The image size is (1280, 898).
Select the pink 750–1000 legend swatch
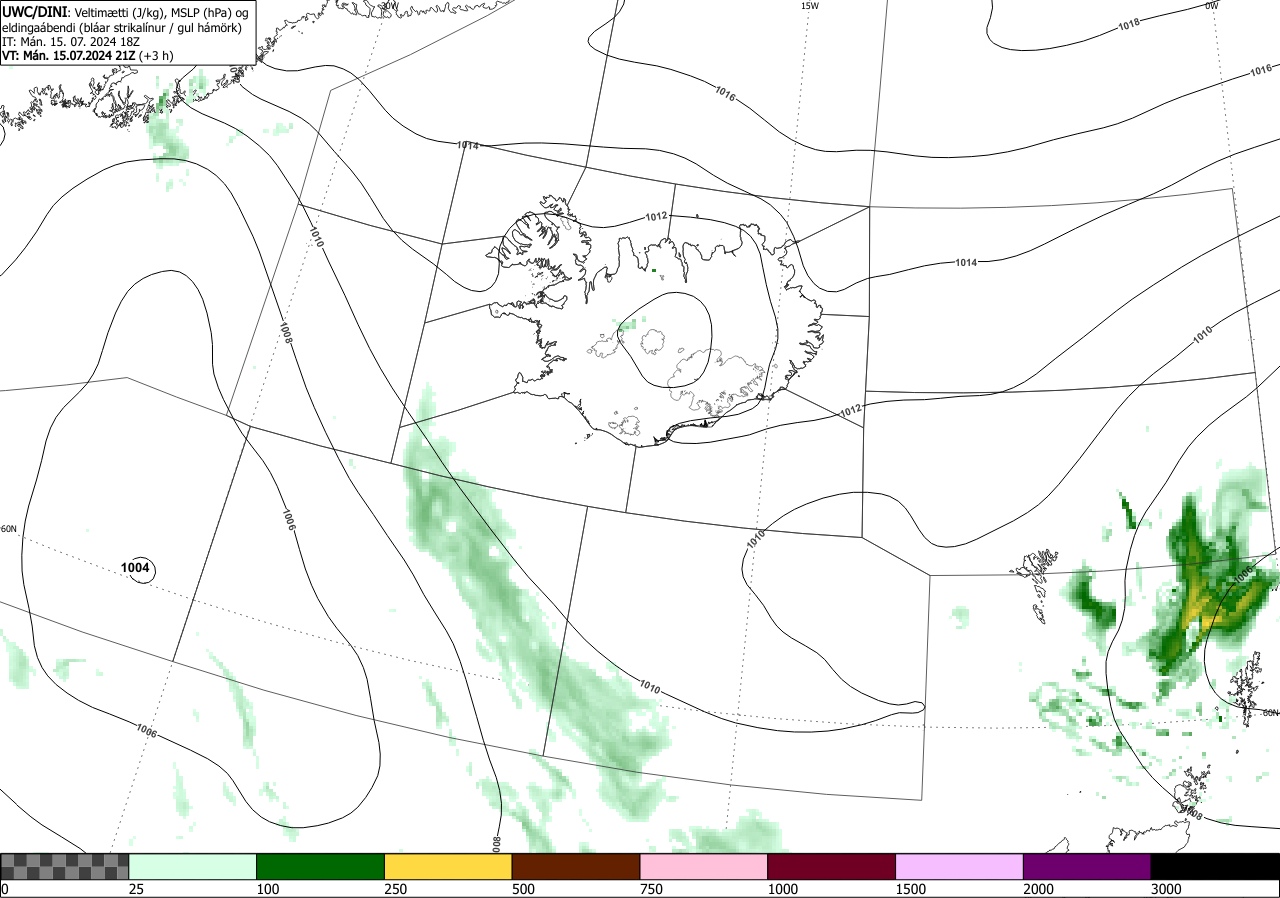coord(704,866)
